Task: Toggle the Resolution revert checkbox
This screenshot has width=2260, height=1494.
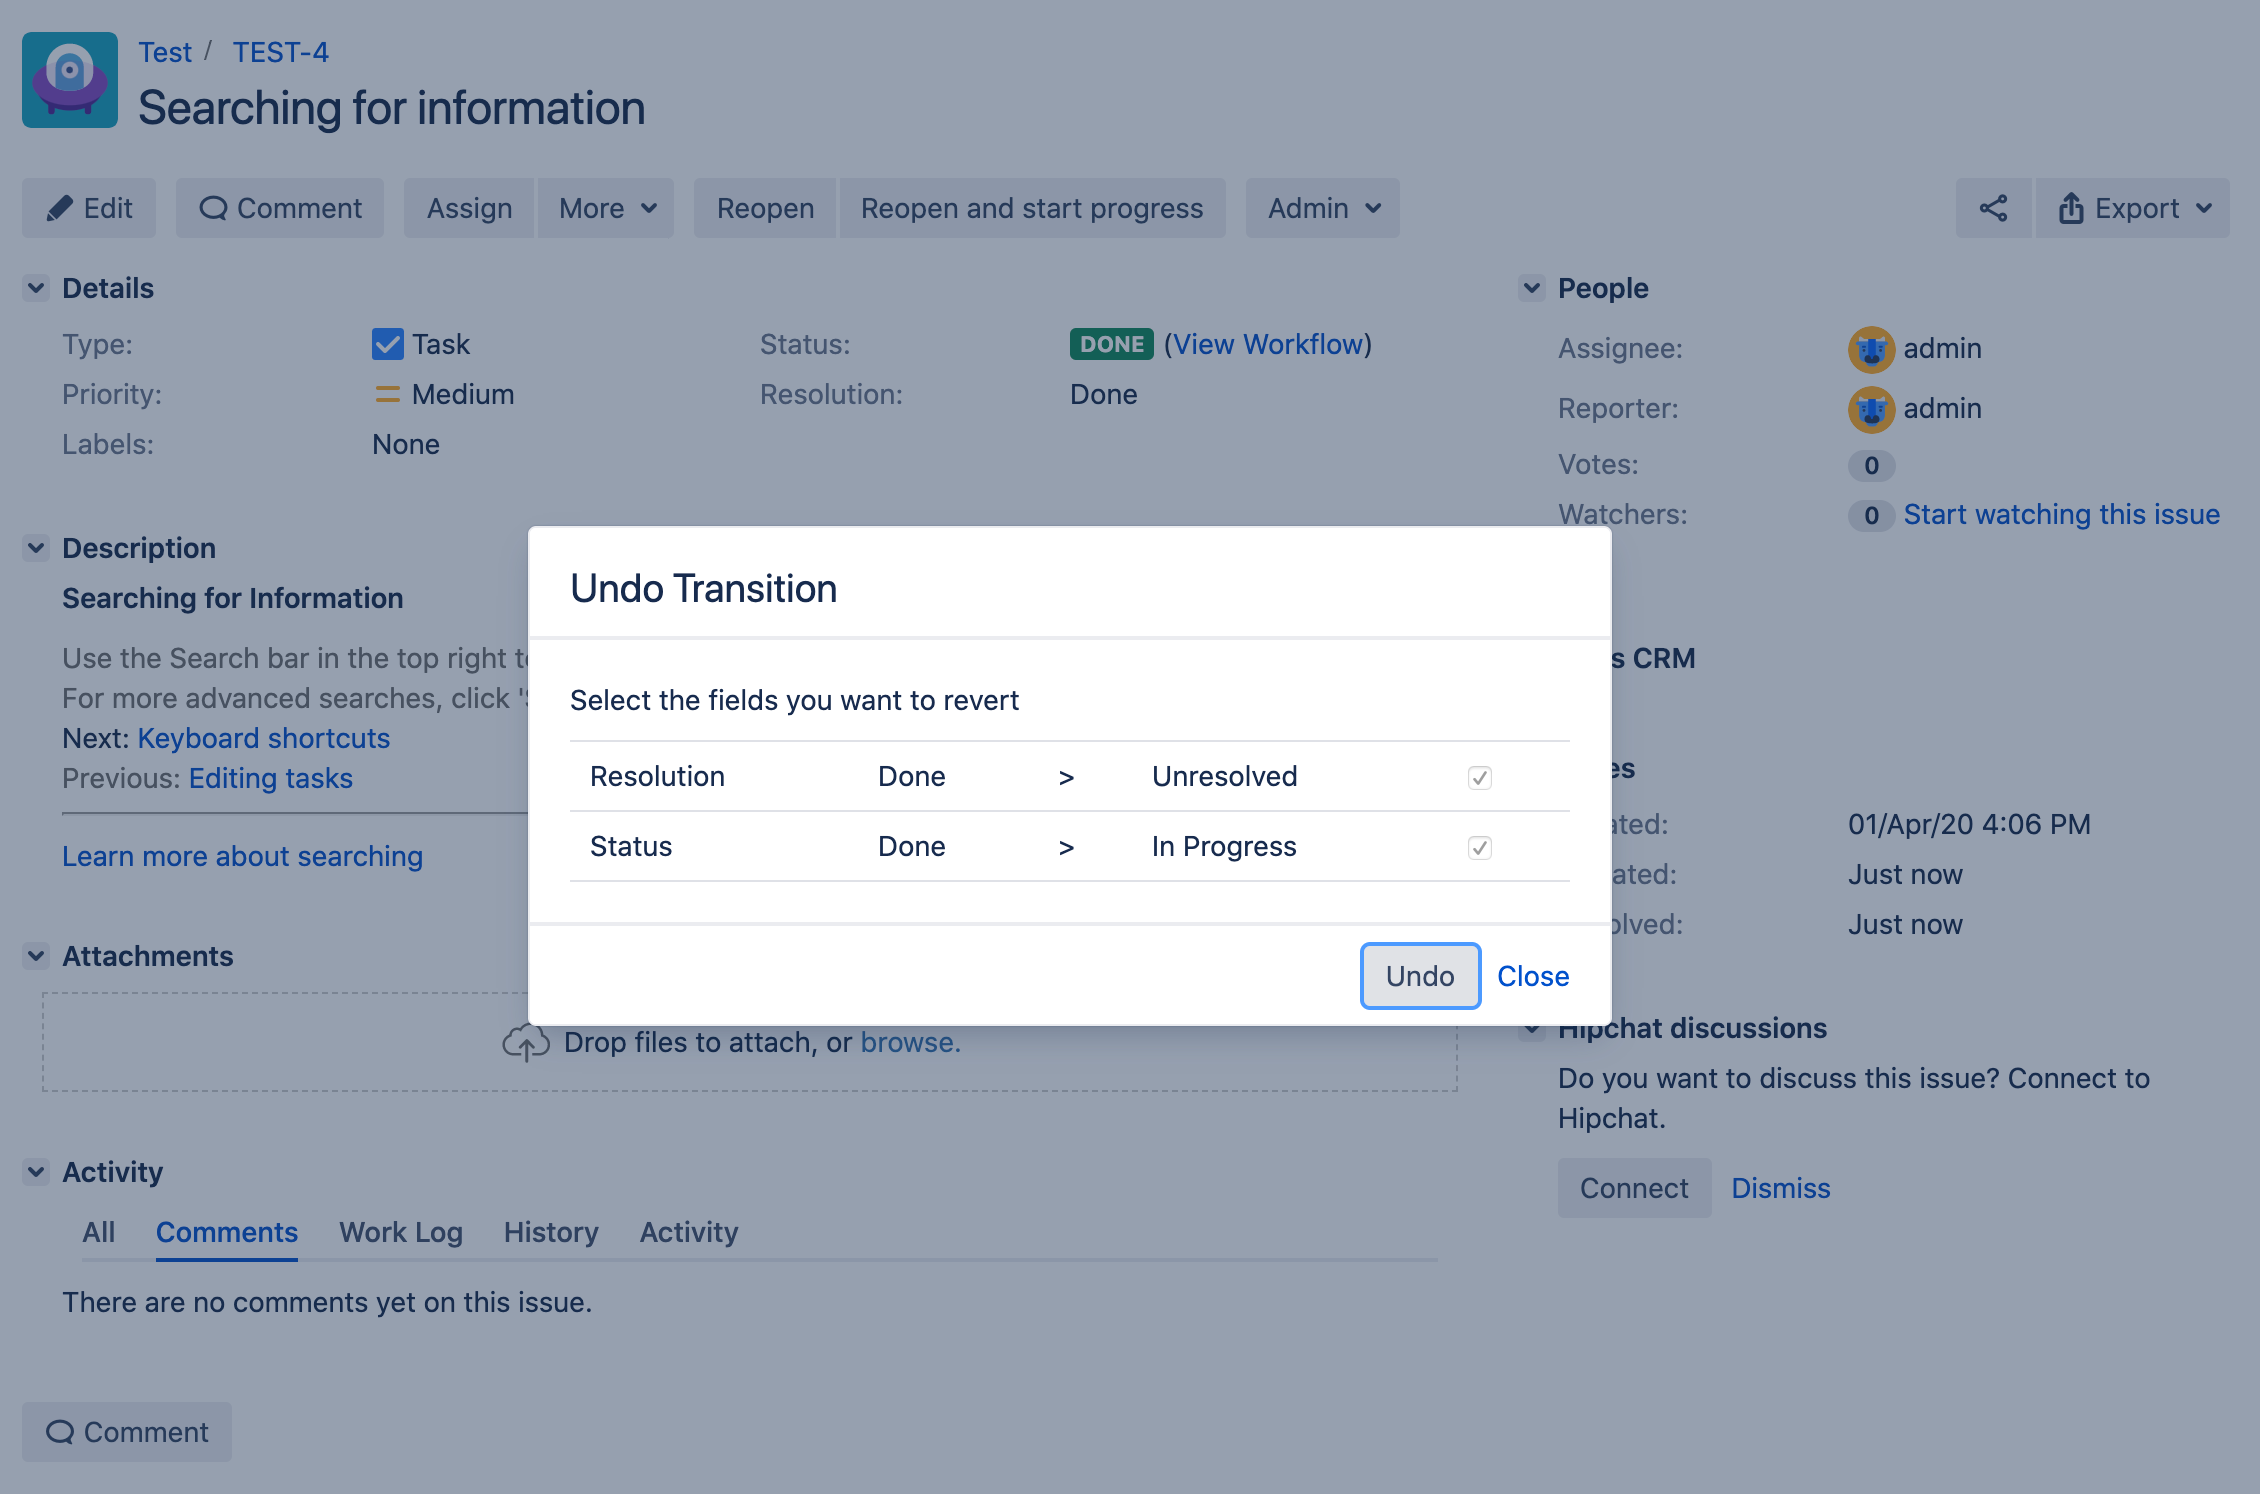Action: tap(1480, 777)
